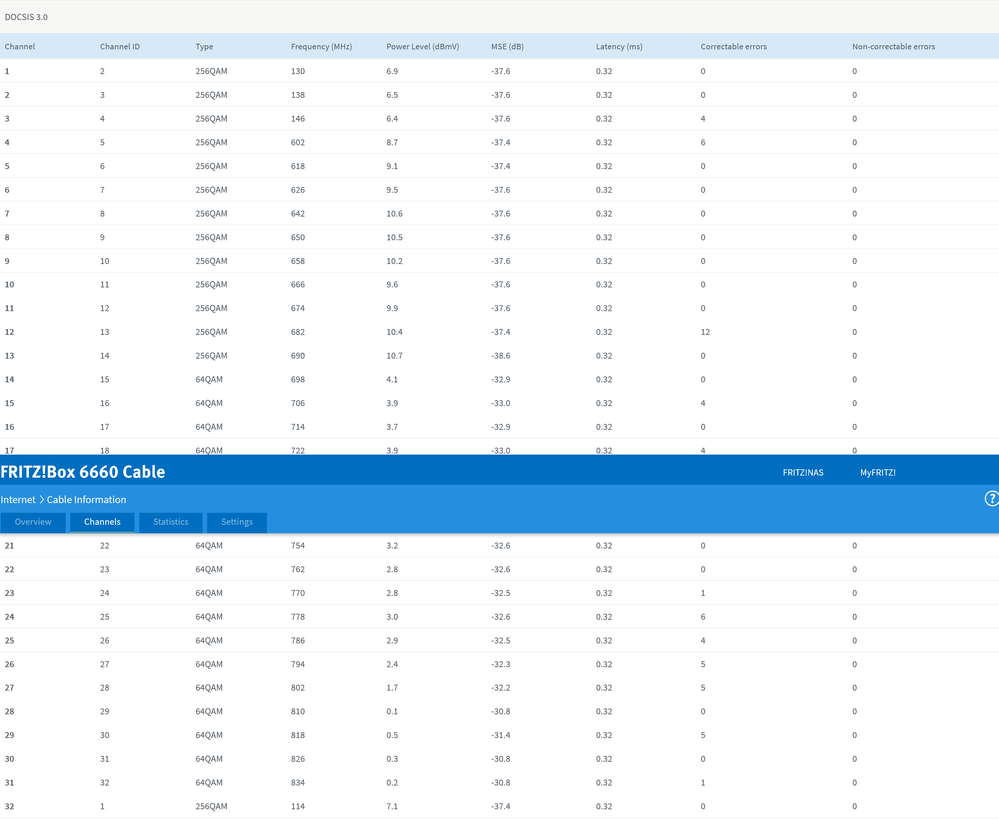Click the Internet breadcrumb link

point(18,500)
